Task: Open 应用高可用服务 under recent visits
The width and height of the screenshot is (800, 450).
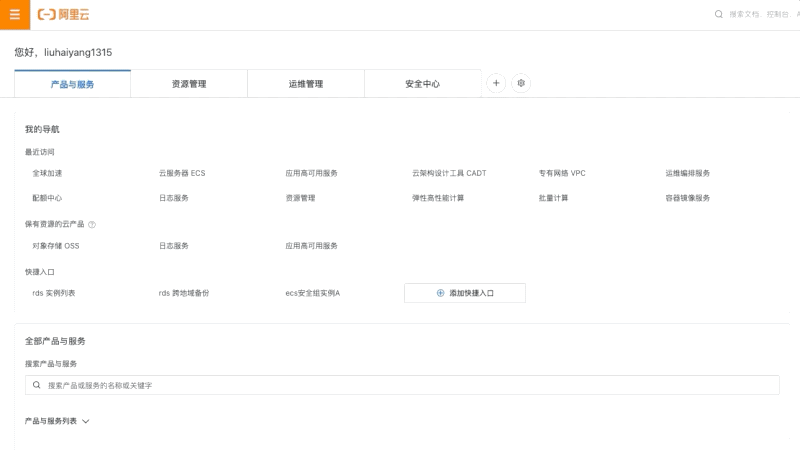Action: [x=312, y=173]
